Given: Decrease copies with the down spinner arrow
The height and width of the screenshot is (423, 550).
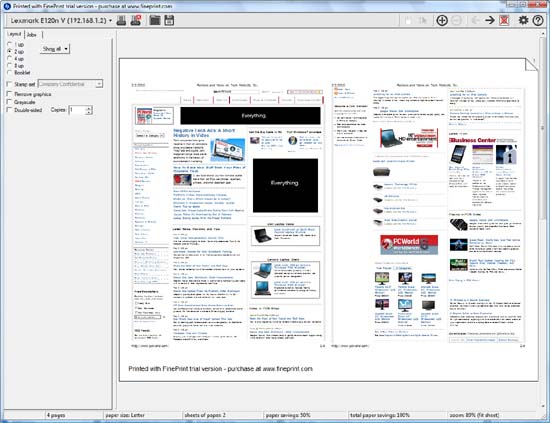Looking at the screenshot, I should [x=89, y=112].
